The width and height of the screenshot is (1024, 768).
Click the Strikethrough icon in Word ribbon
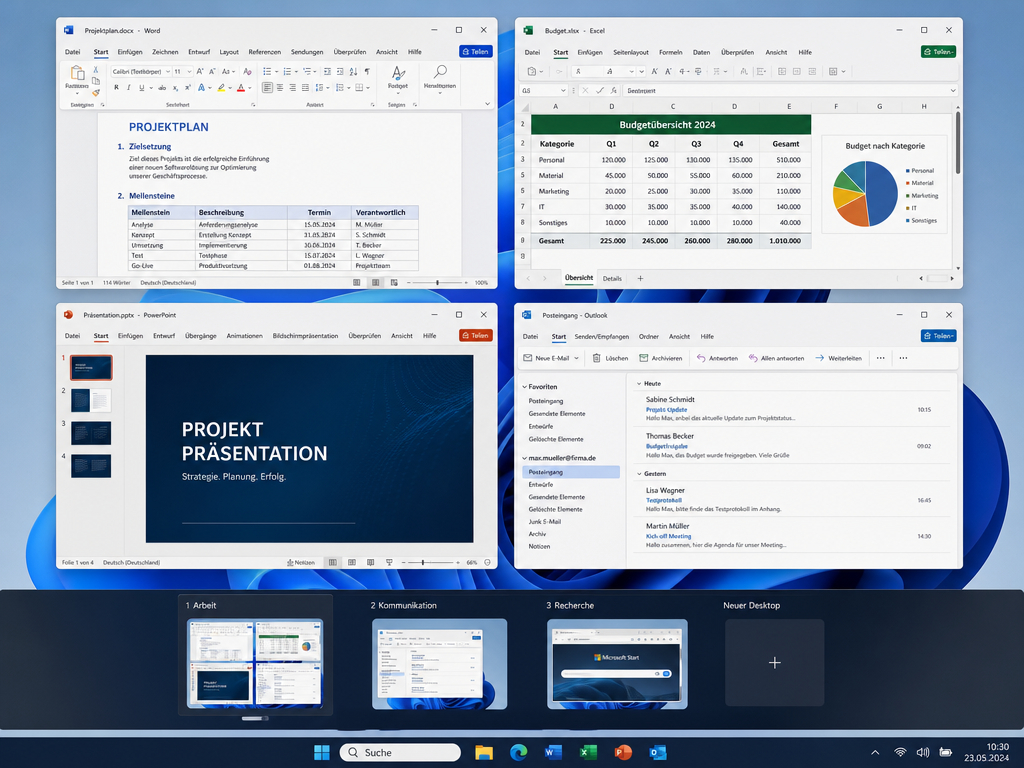pos(162,88)
